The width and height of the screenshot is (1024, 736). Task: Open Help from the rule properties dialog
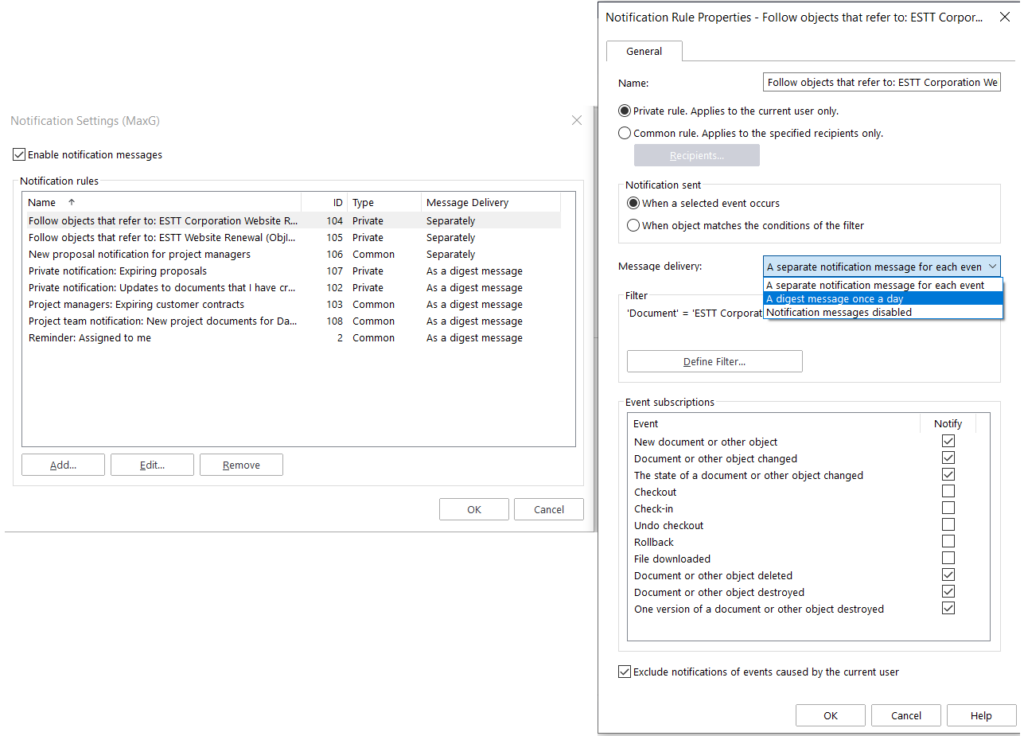pos(980,715)
